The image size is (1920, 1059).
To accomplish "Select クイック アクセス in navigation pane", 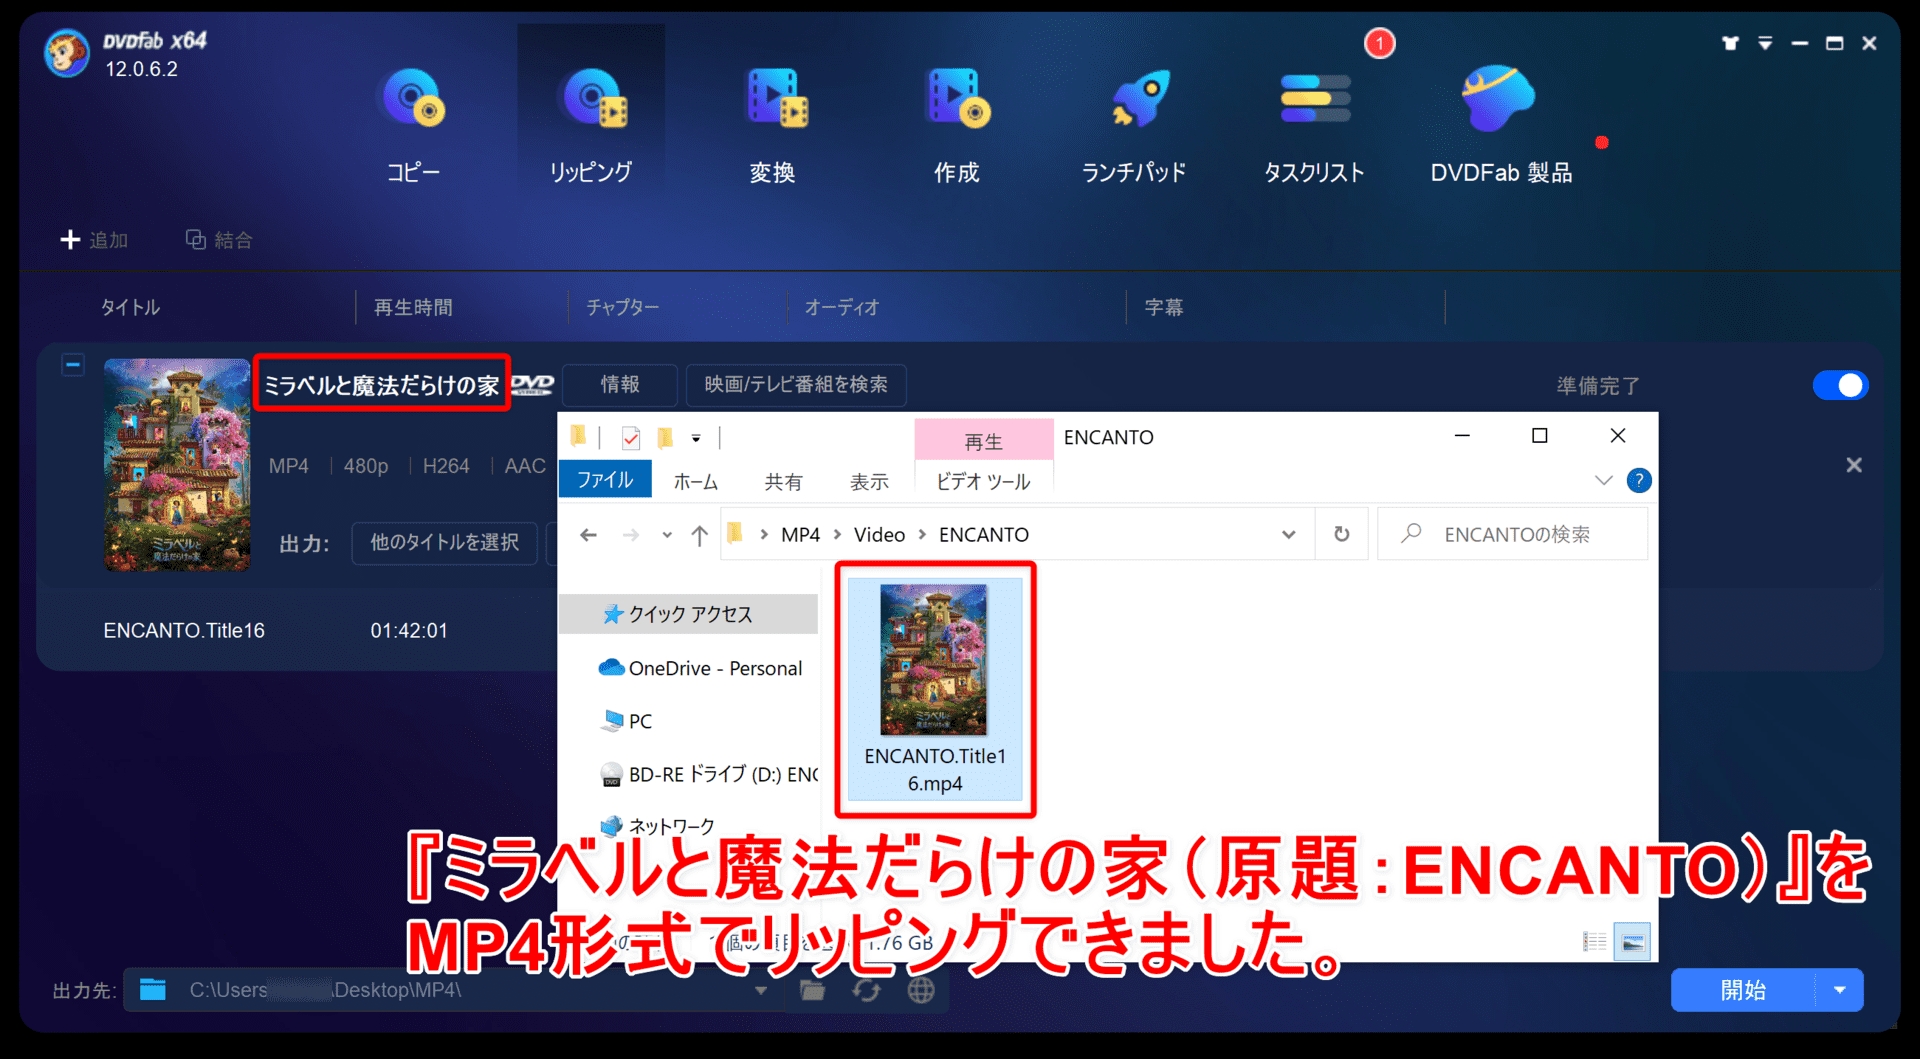I will (x=688, y=614).
